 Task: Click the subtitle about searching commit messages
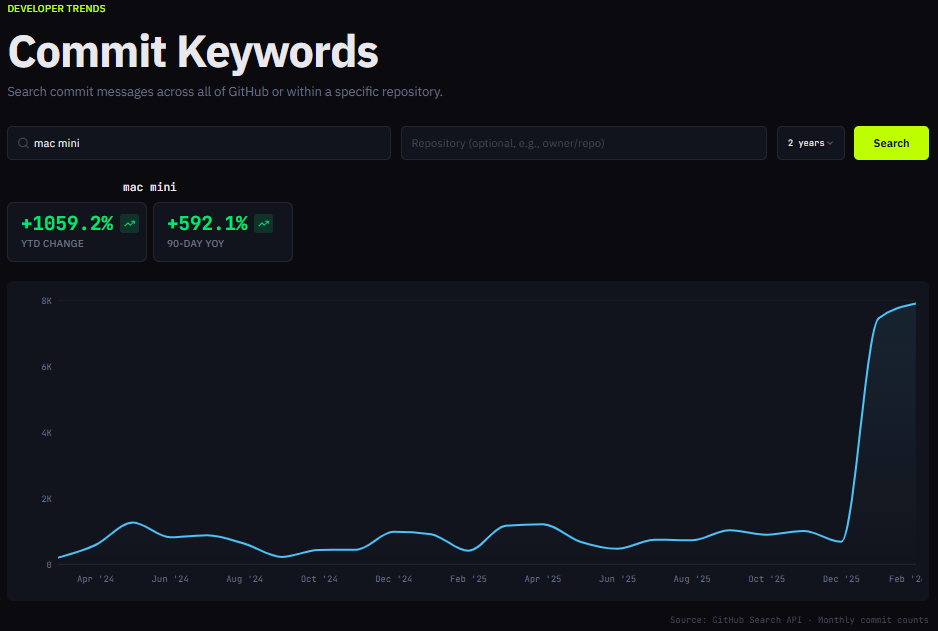[225, 92]
